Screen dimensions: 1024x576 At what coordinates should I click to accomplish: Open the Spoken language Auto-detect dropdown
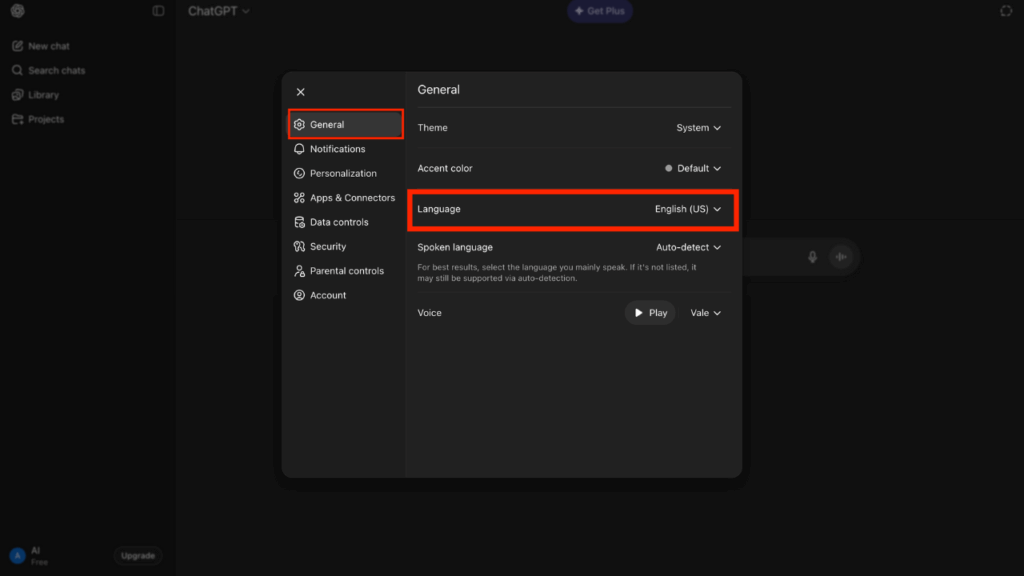688,247
